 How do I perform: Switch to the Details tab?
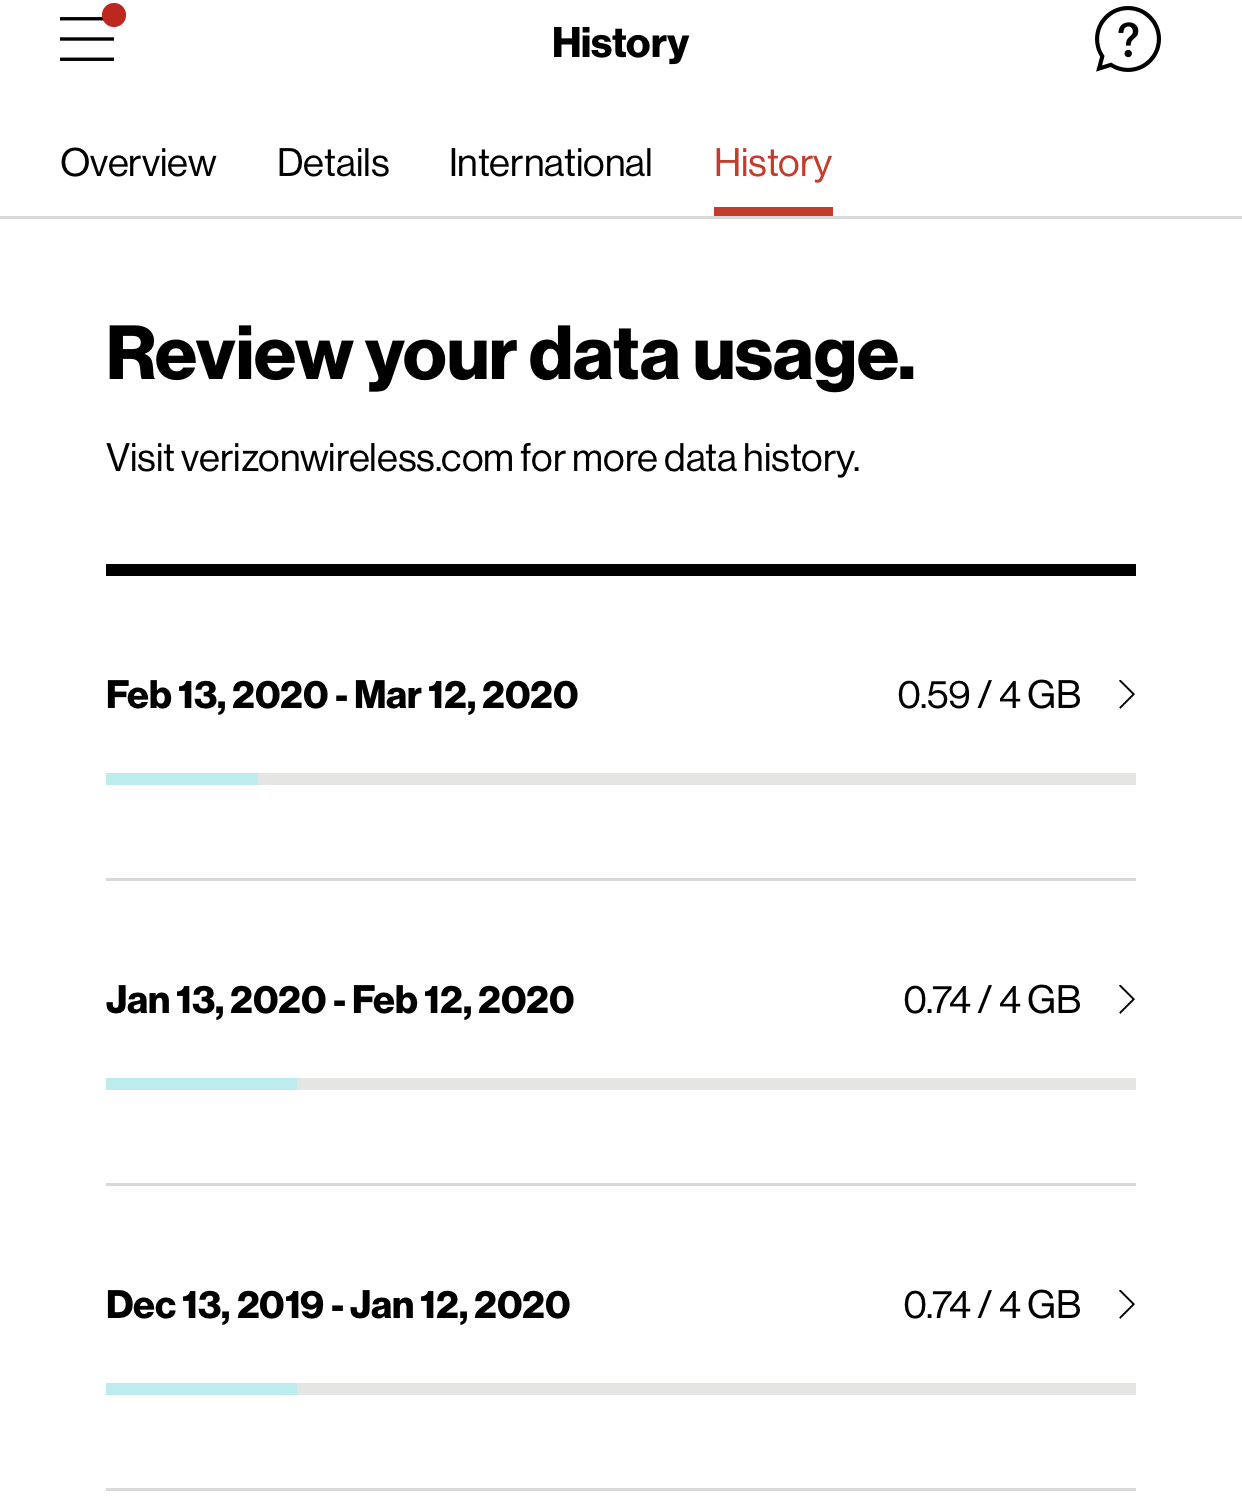[x=333, y=163]
